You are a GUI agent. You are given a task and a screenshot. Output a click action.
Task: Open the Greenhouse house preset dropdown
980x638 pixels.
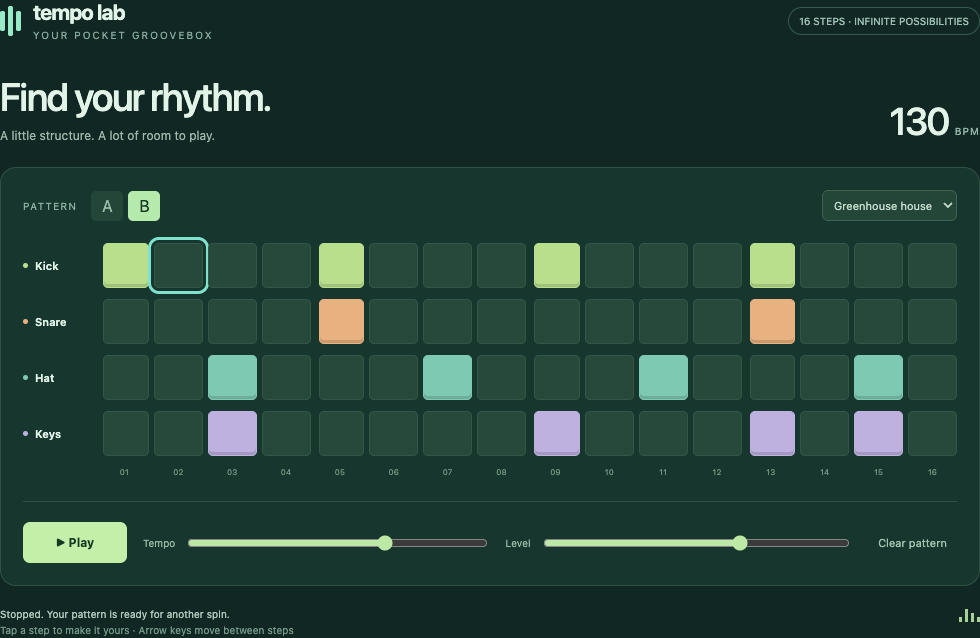(x=889, y=206)
